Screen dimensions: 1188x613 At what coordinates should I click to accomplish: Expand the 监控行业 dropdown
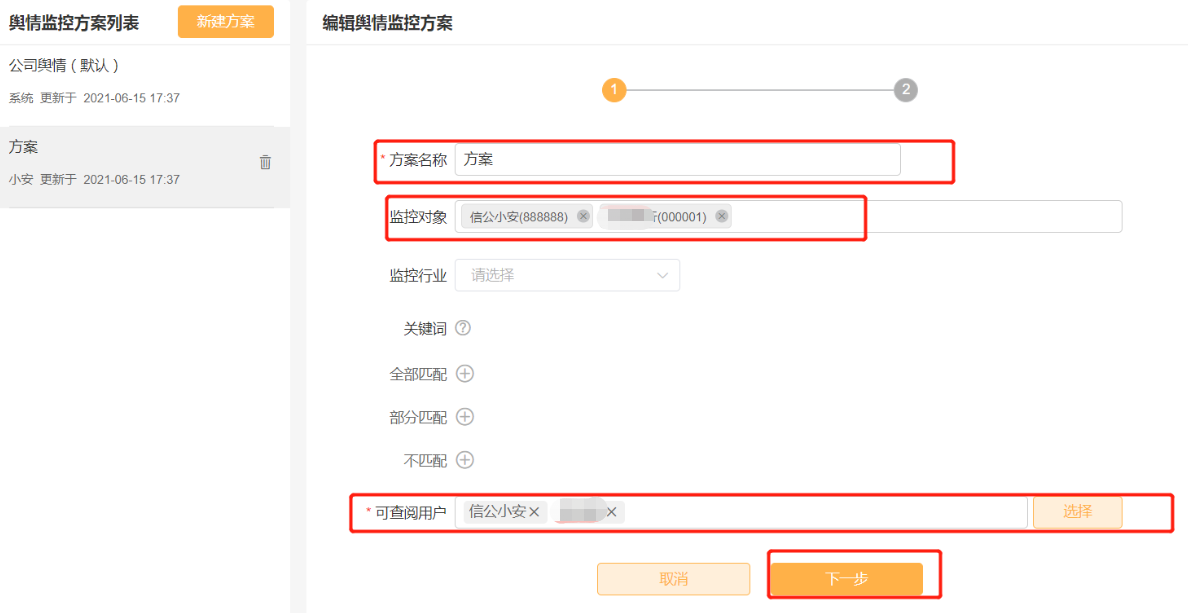(x=567, y=275)
